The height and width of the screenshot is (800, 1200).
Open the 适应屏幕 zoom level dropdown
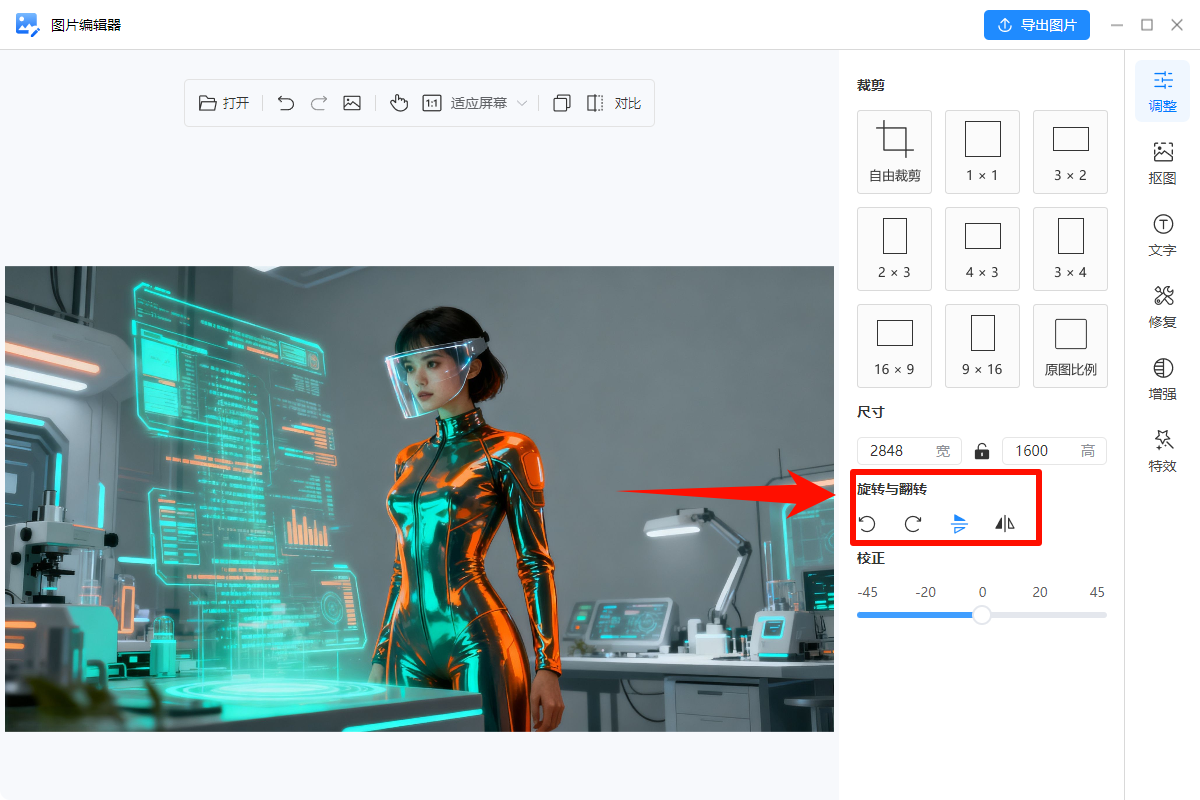pos(489,102)
